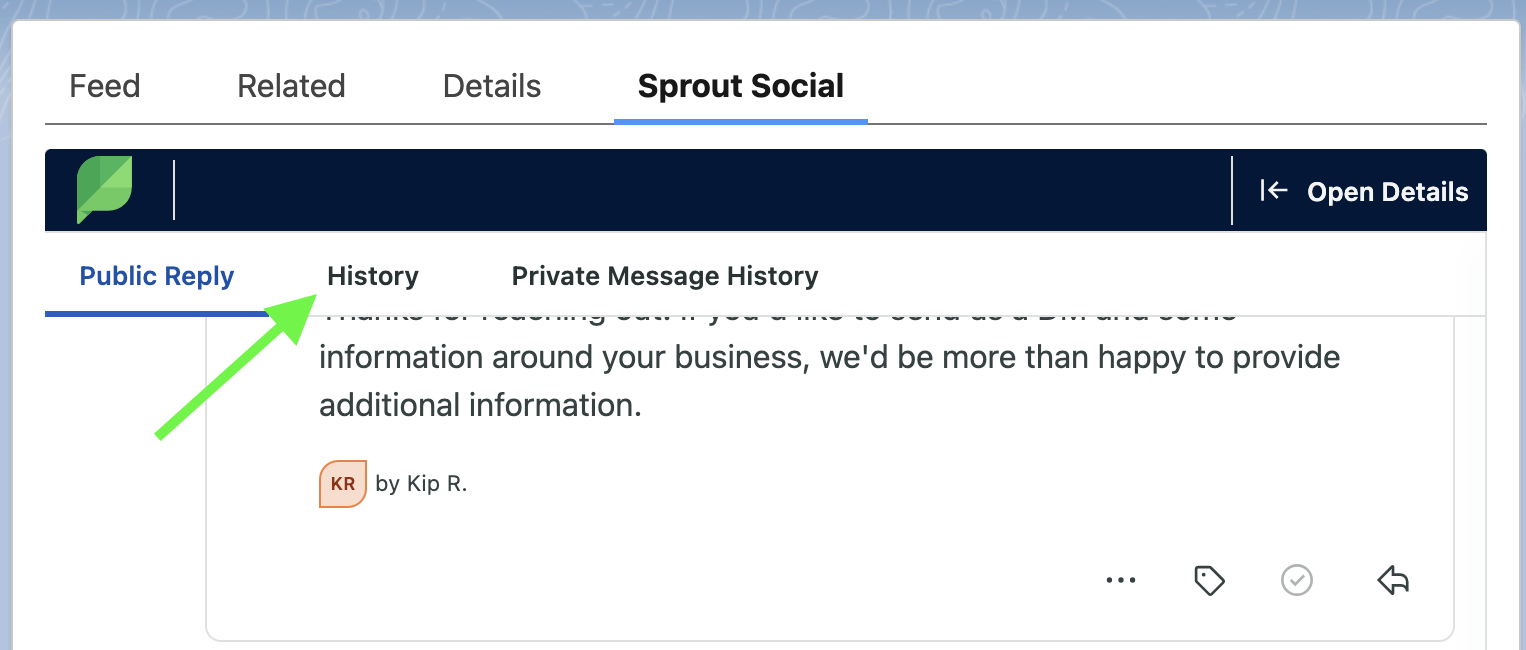
Task: Select the KR avatar badge
Action: point(343,484)
